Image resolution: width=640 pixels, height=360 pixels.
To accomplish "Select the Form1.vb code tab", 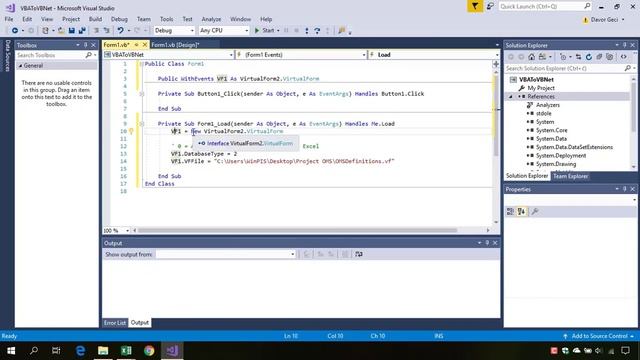I will tap(116, 45).
